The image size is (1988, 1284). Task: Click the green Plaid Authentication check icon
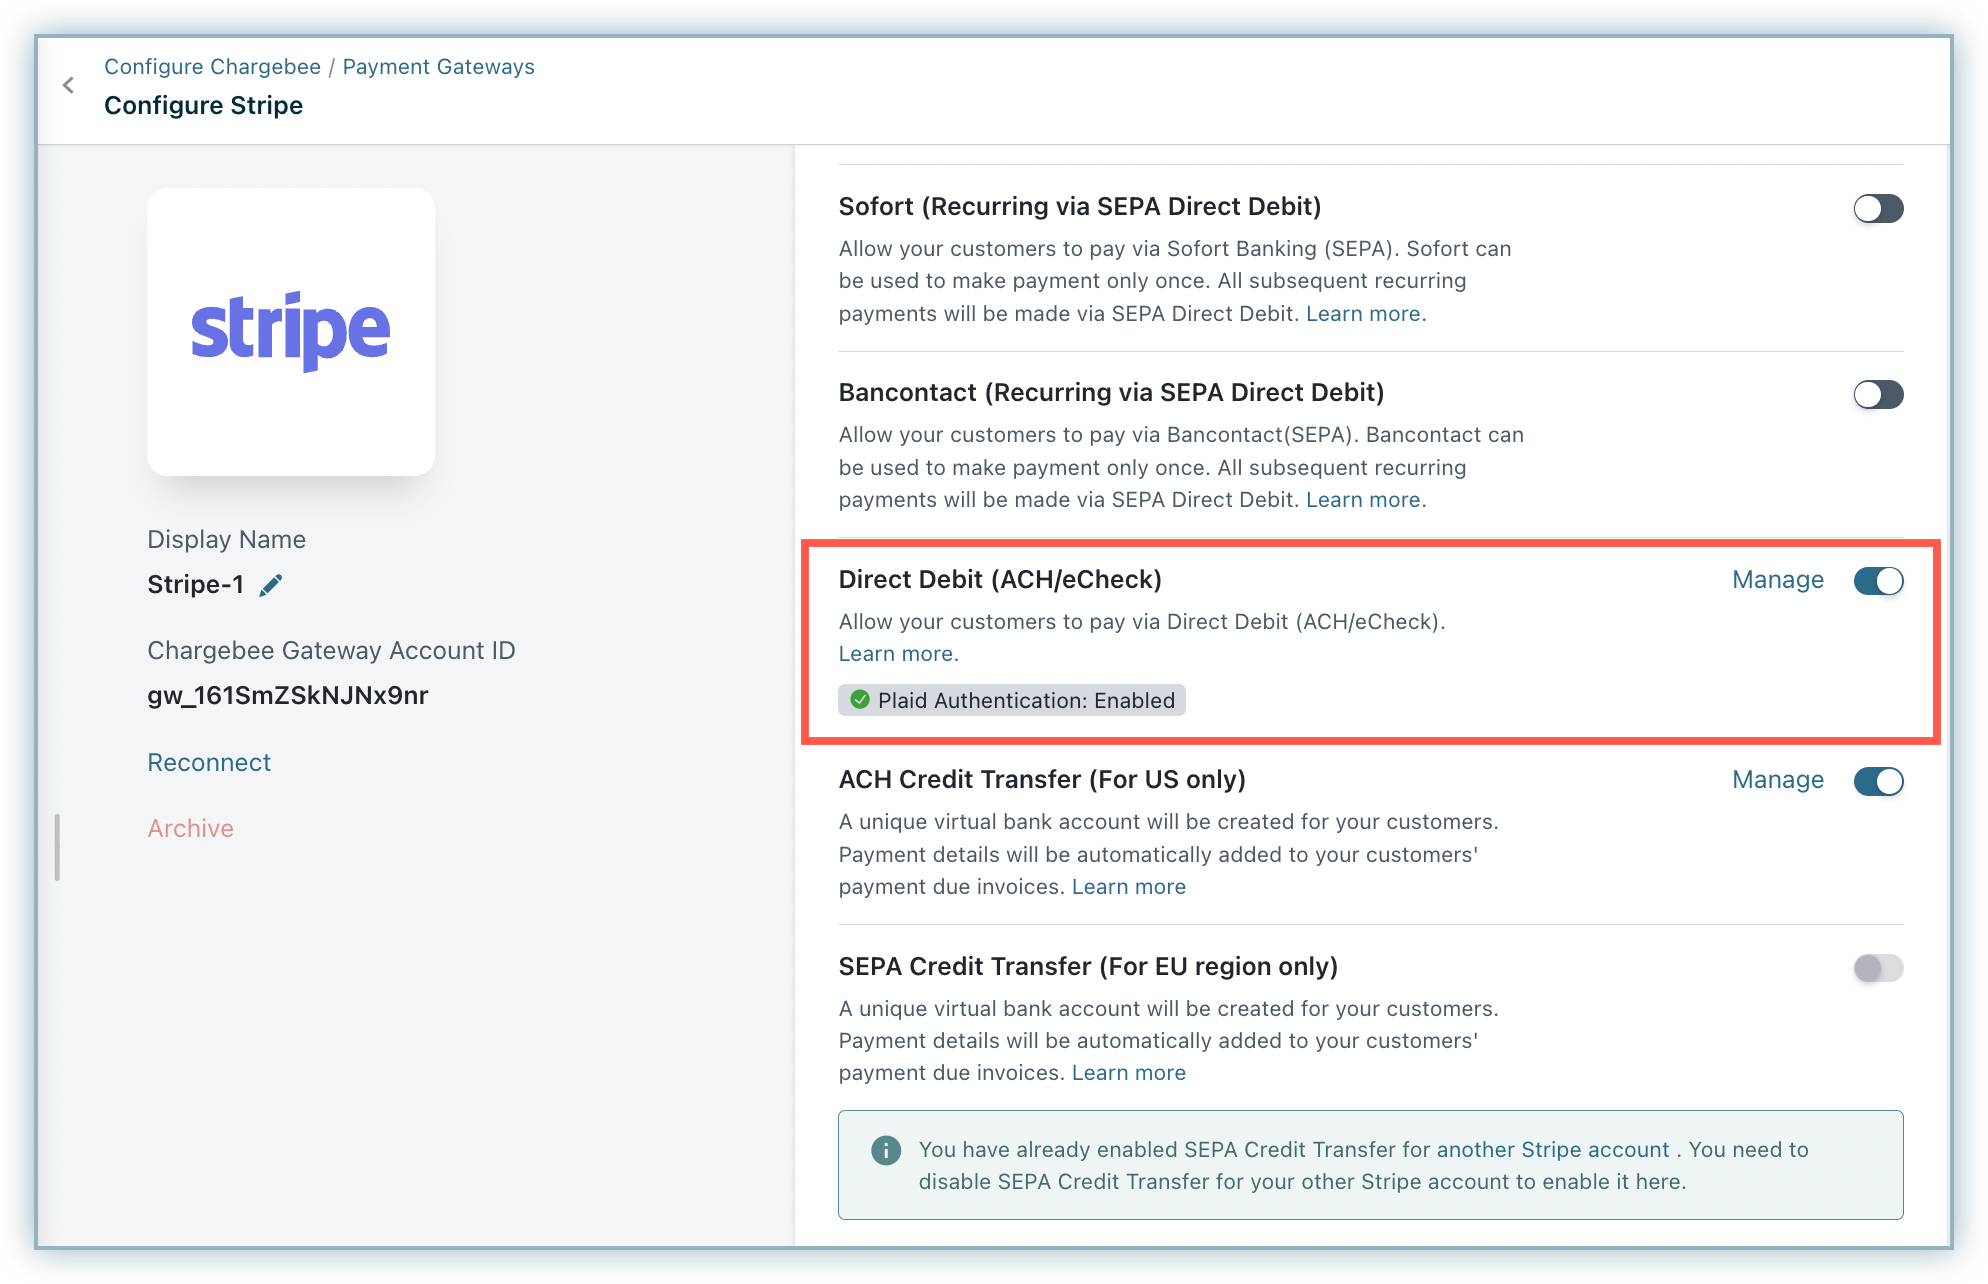(859, 700)
